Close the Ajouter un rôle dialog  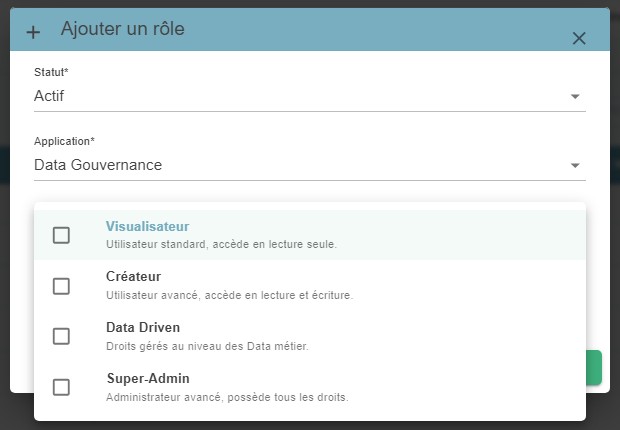[579, 38]
